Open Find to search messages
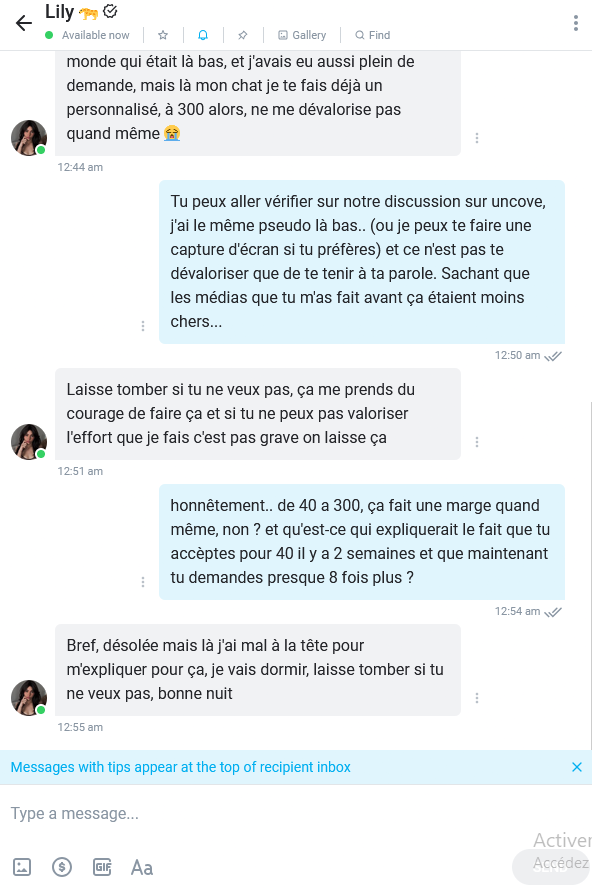592x892 pixels. pyautogui.click(x=372, y=35)
